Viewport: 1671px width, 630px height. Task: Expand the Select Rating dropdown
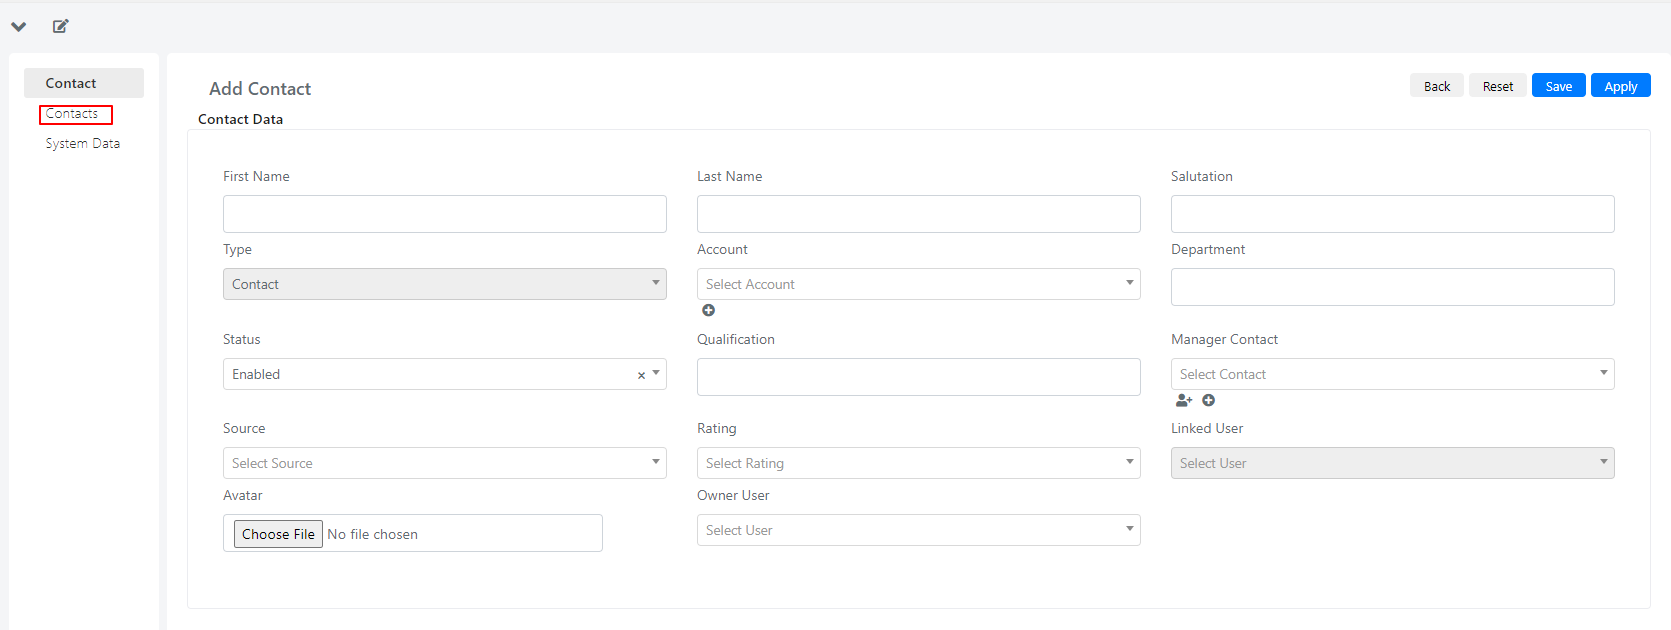click(x=919, y=463)
